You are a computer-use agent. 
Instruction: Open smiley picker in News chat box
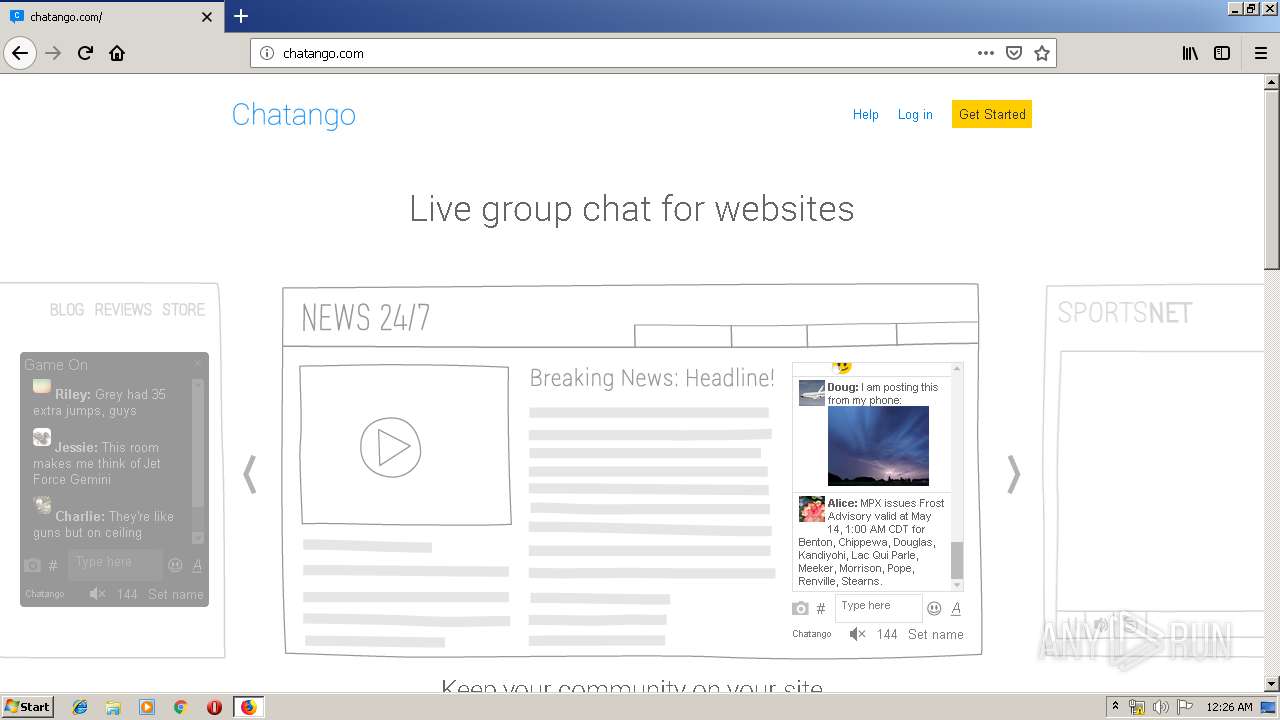click(x=934, y=608)
